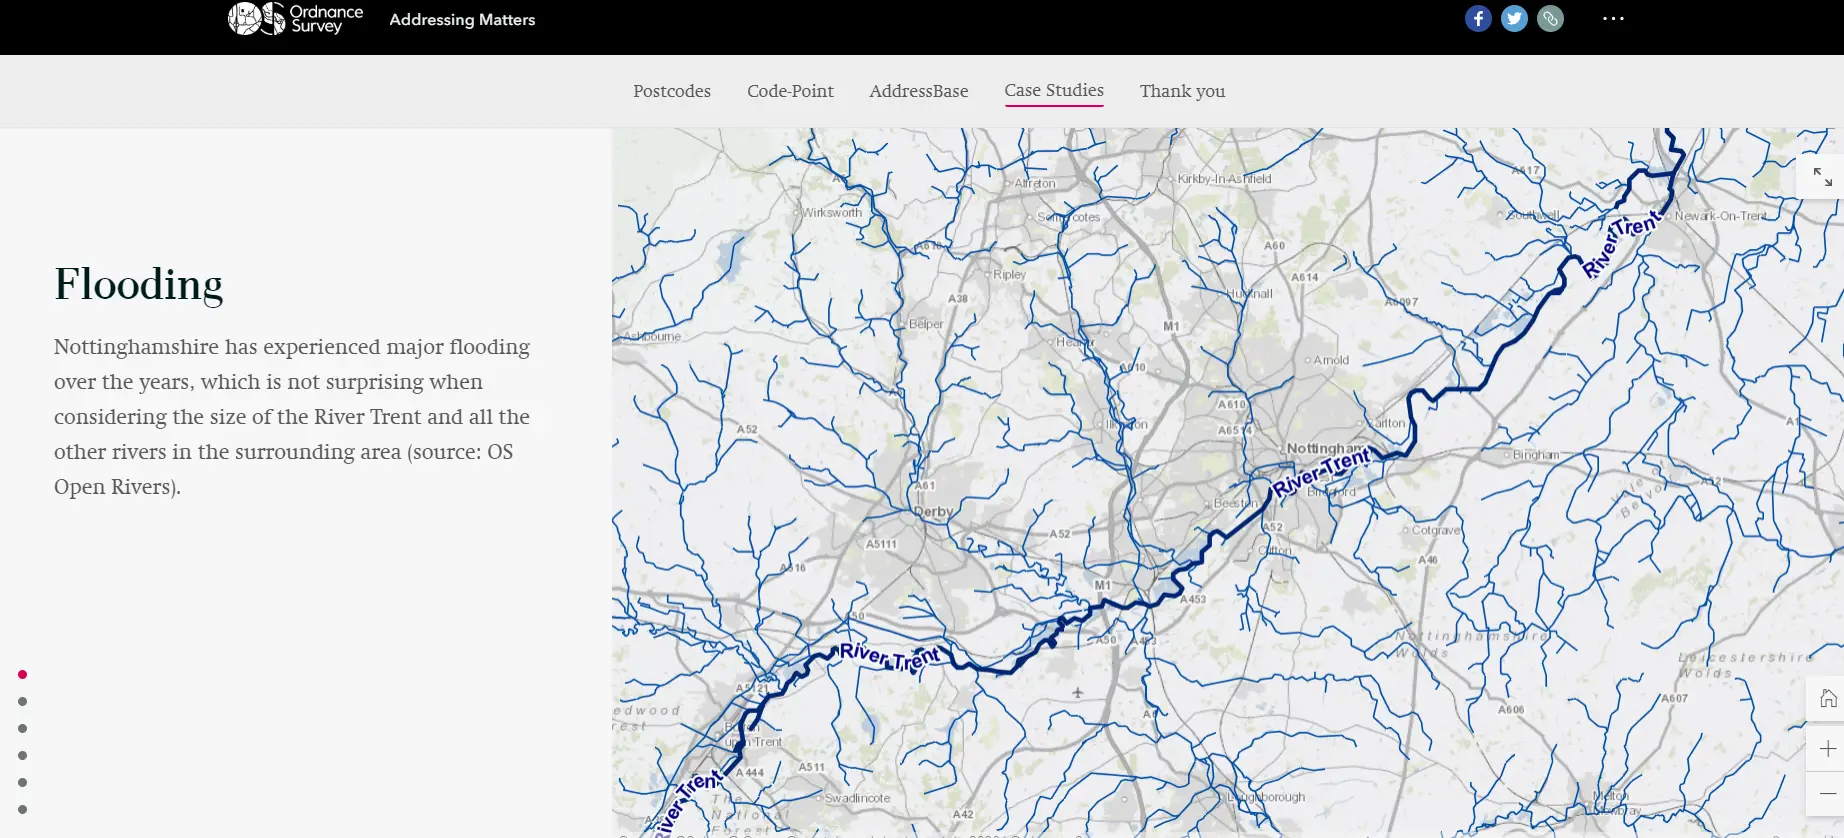Go to the Postcodes section
This screenshot has height=838, width=1844.
pos(672,91)
